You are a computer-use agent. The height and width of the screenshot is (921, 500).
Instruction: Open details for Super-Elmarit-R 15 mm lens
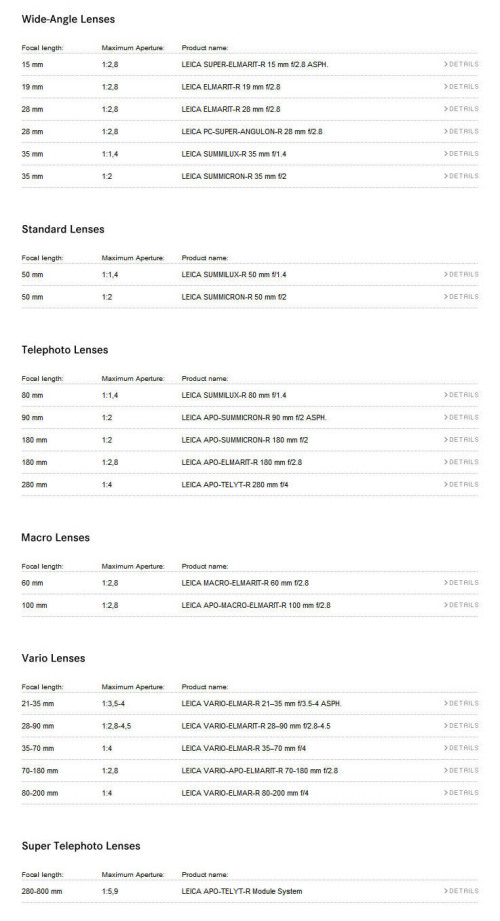[461, 65]
